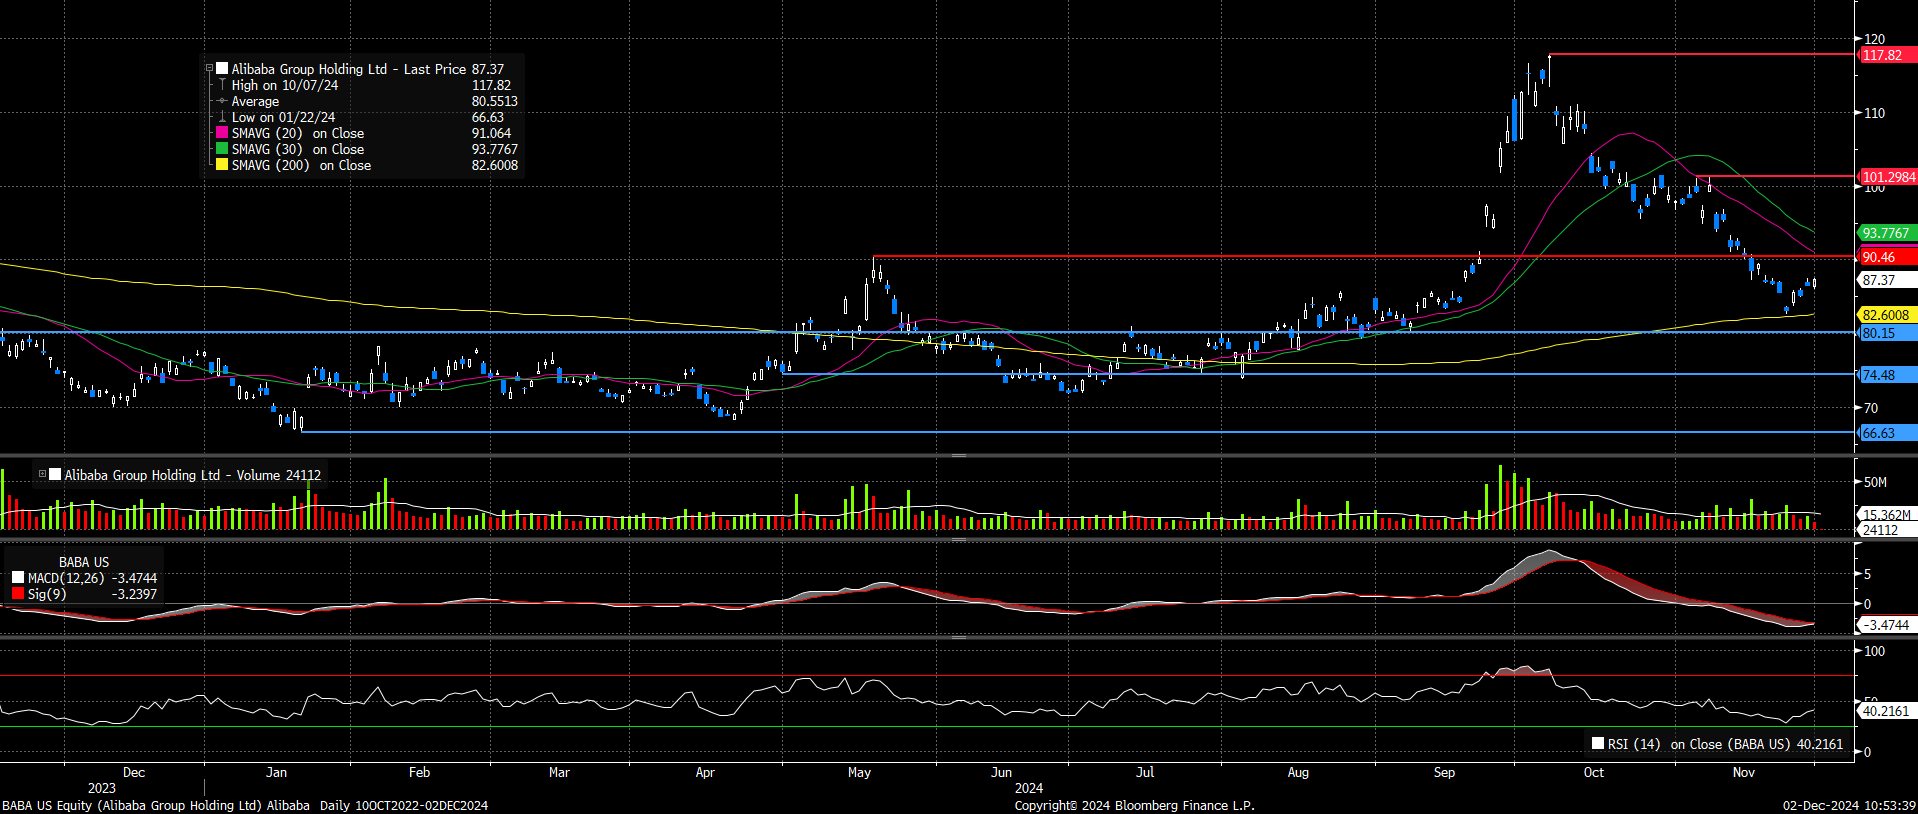The width and height of the screenshot is (1918, 814).
Task: Click the '02-Dec-2024 10:53:39' timestamp
Action: (x=1849, y=805)
